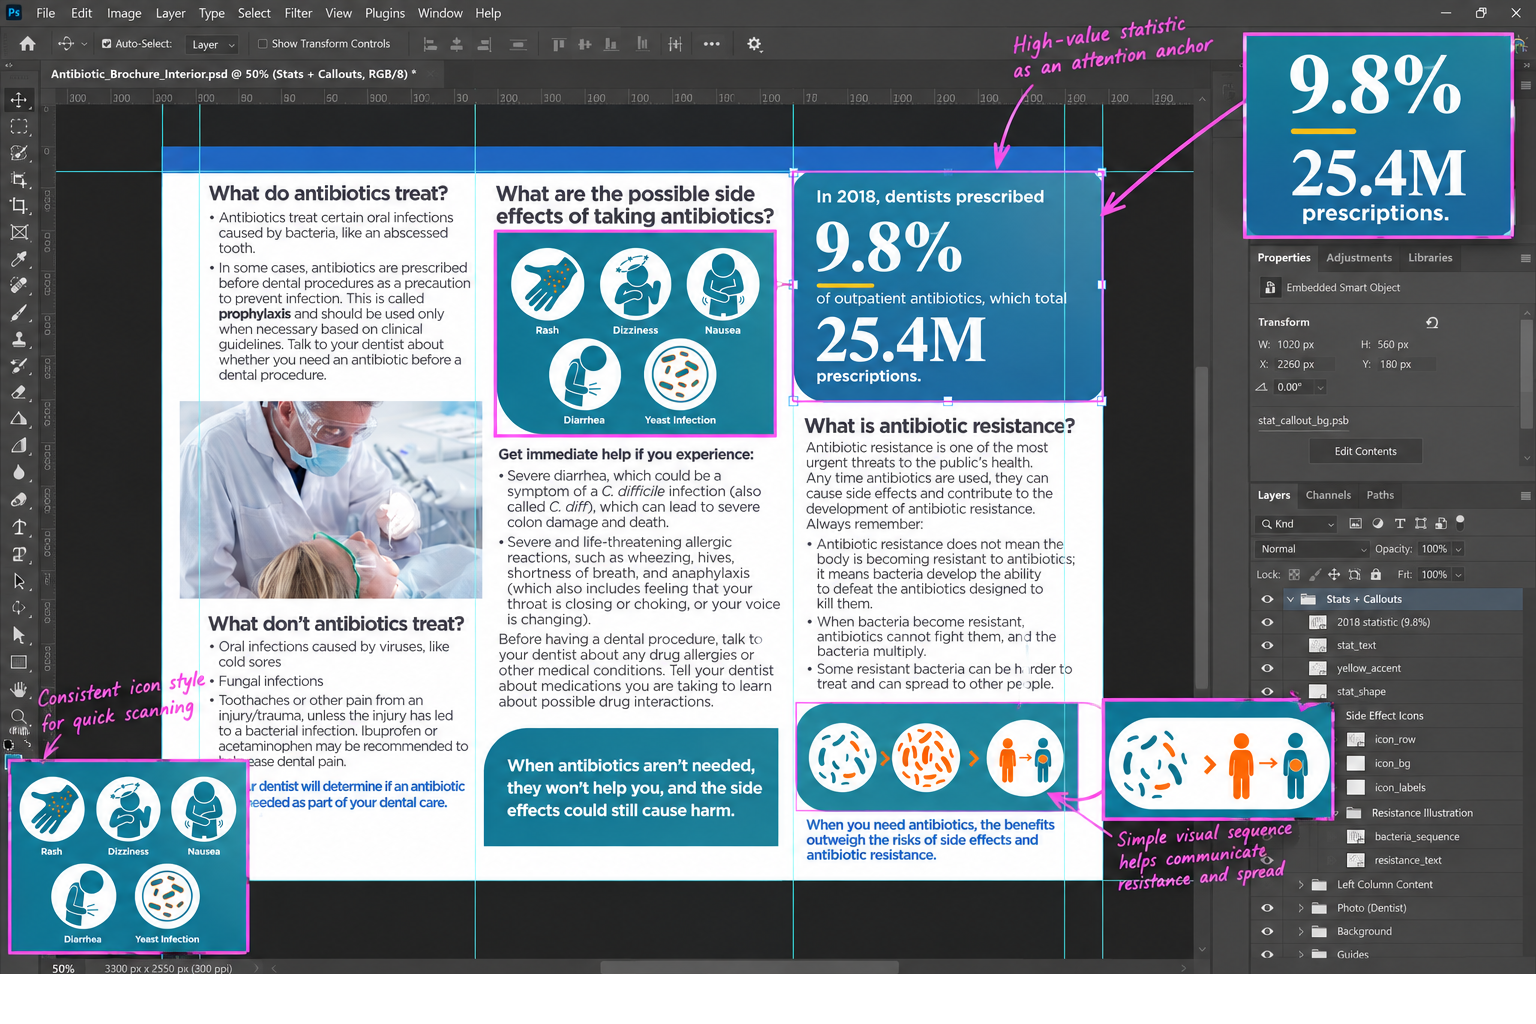Open the Kind filter dropdown
Viewport: 1536px width, 1024px height.
1296,524
